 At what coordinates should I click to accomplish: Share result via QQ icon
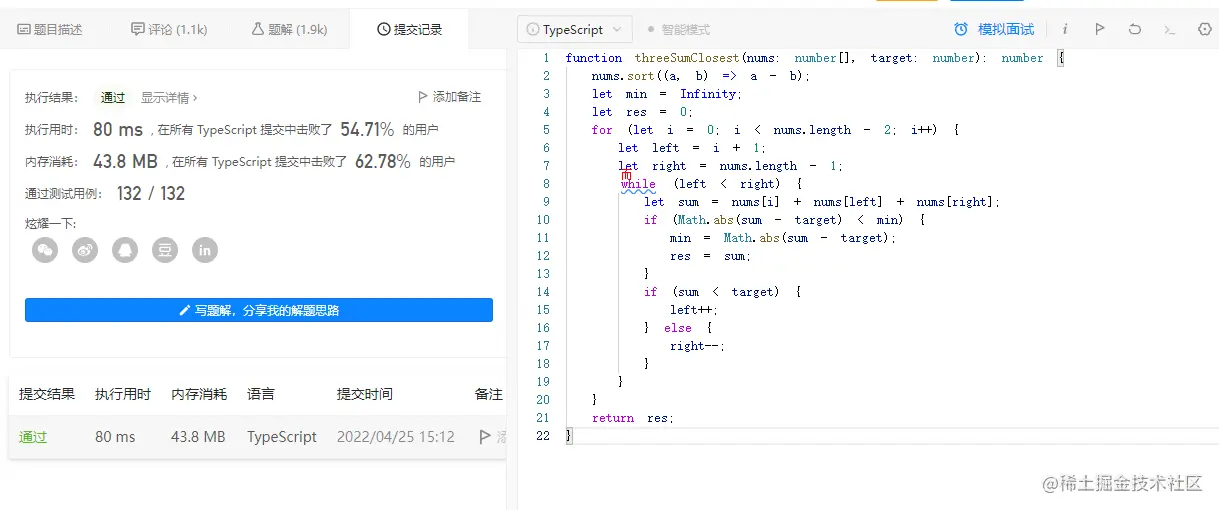click(125, 250)
